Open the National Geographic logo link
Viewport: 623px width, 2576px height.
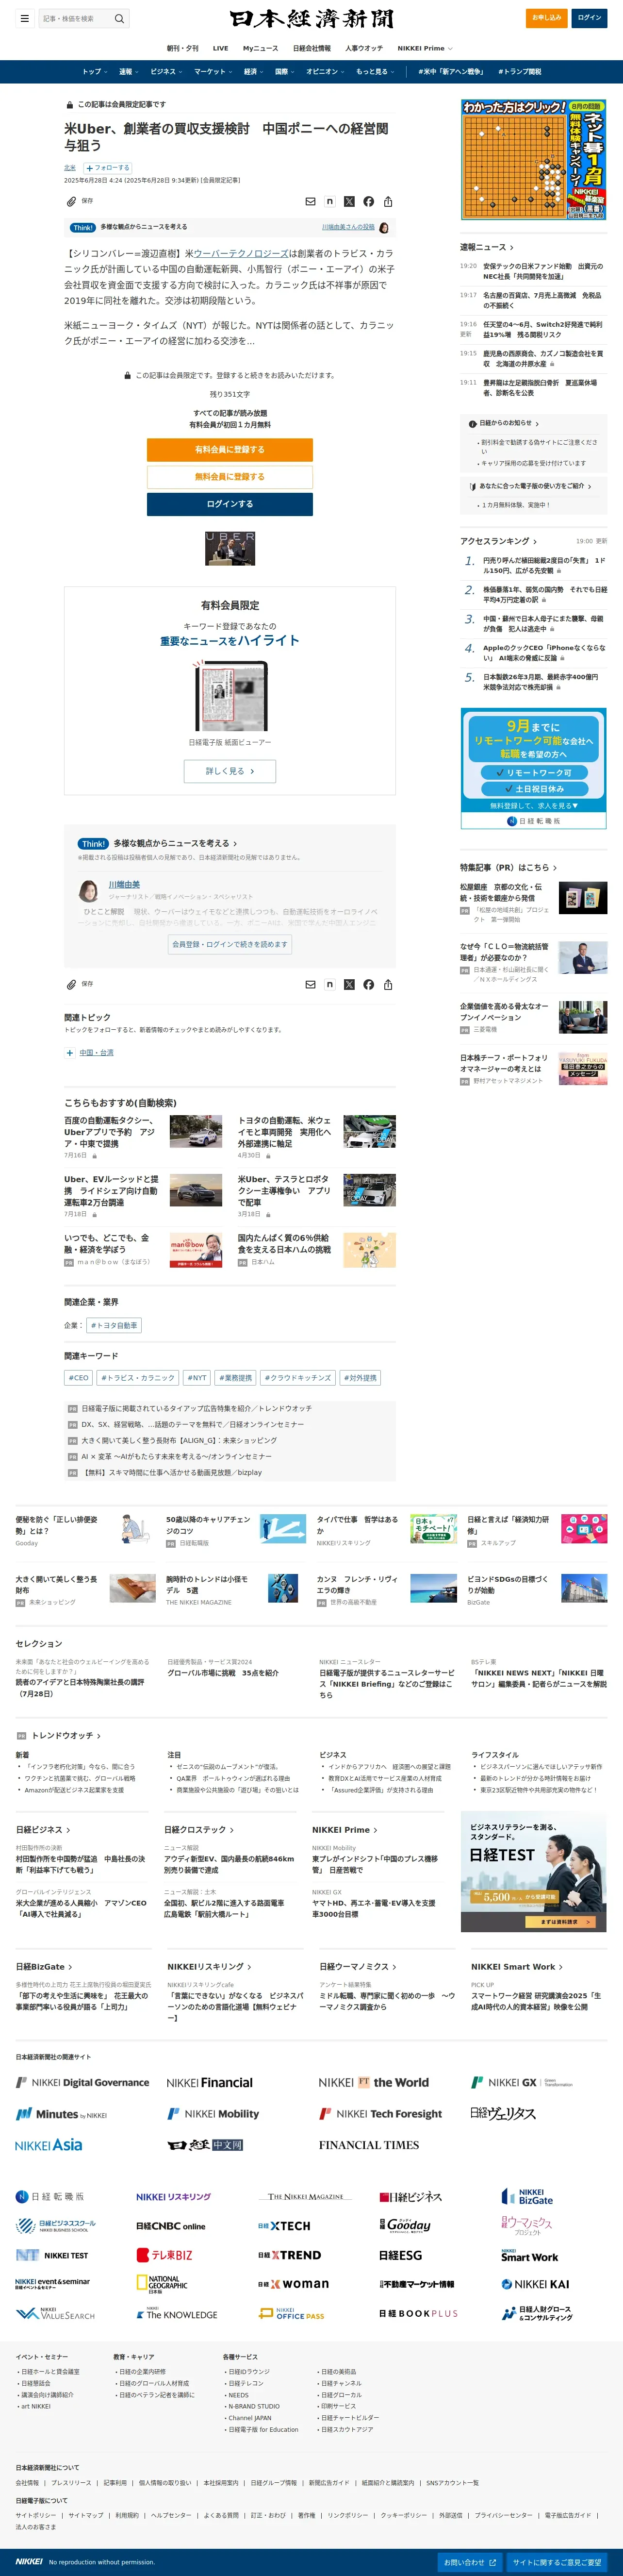[162, 2284]
